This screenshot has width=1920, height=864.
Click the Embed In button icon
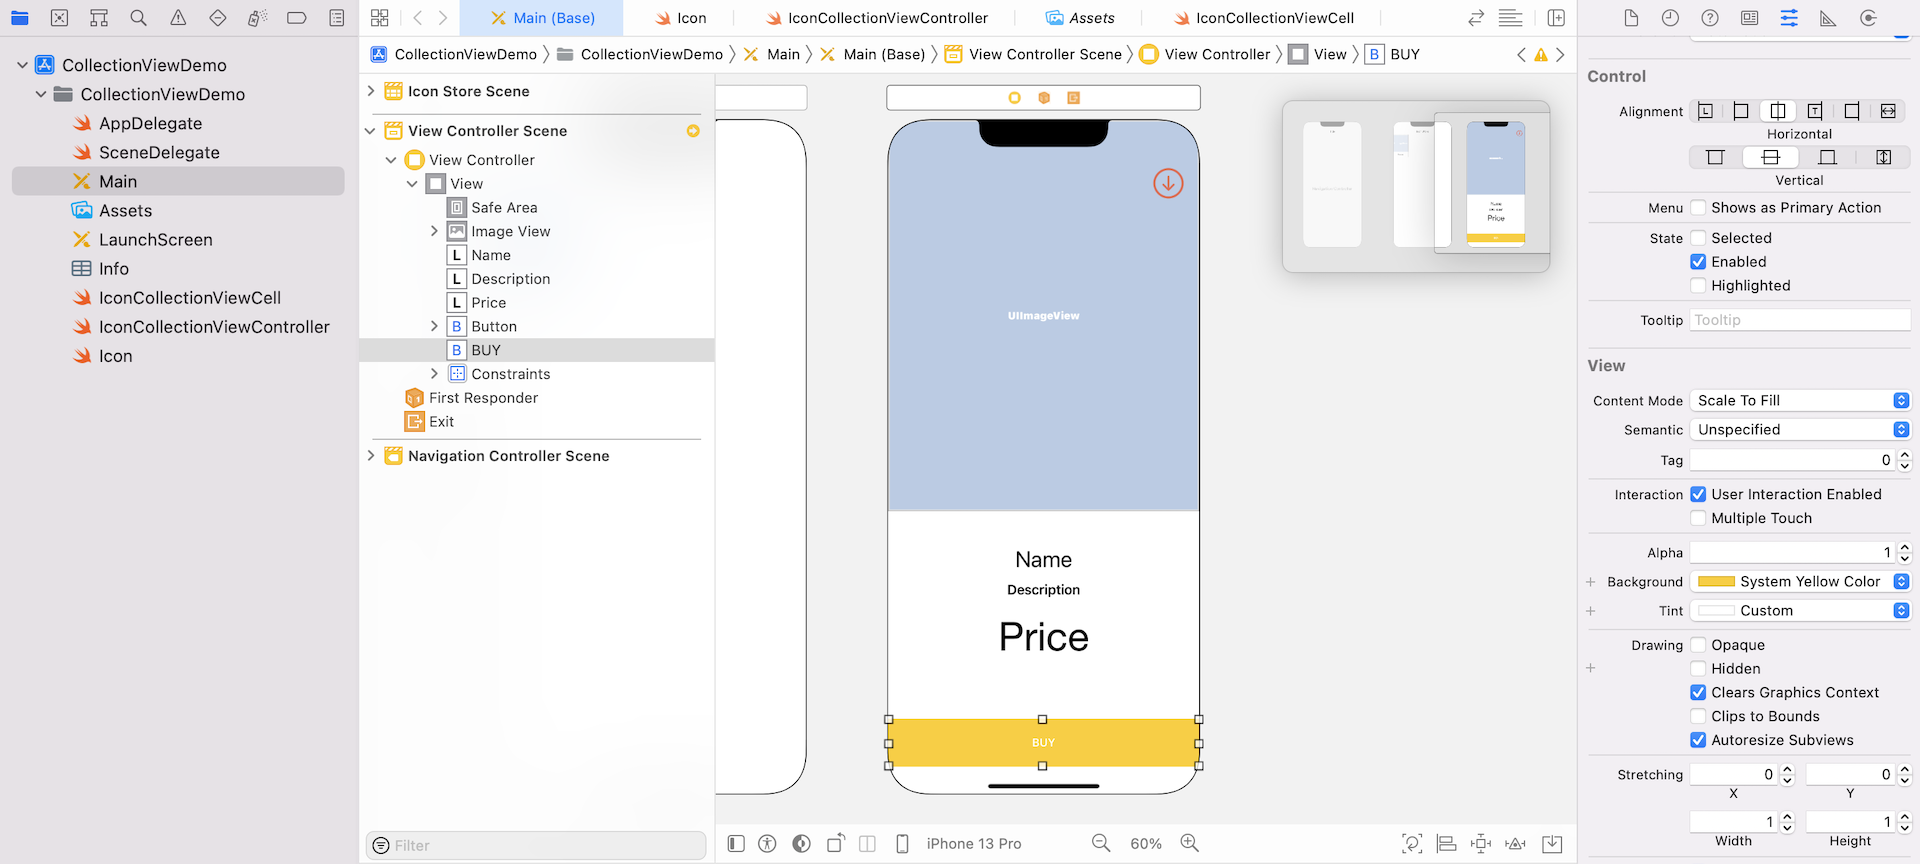coord(1552,843)
